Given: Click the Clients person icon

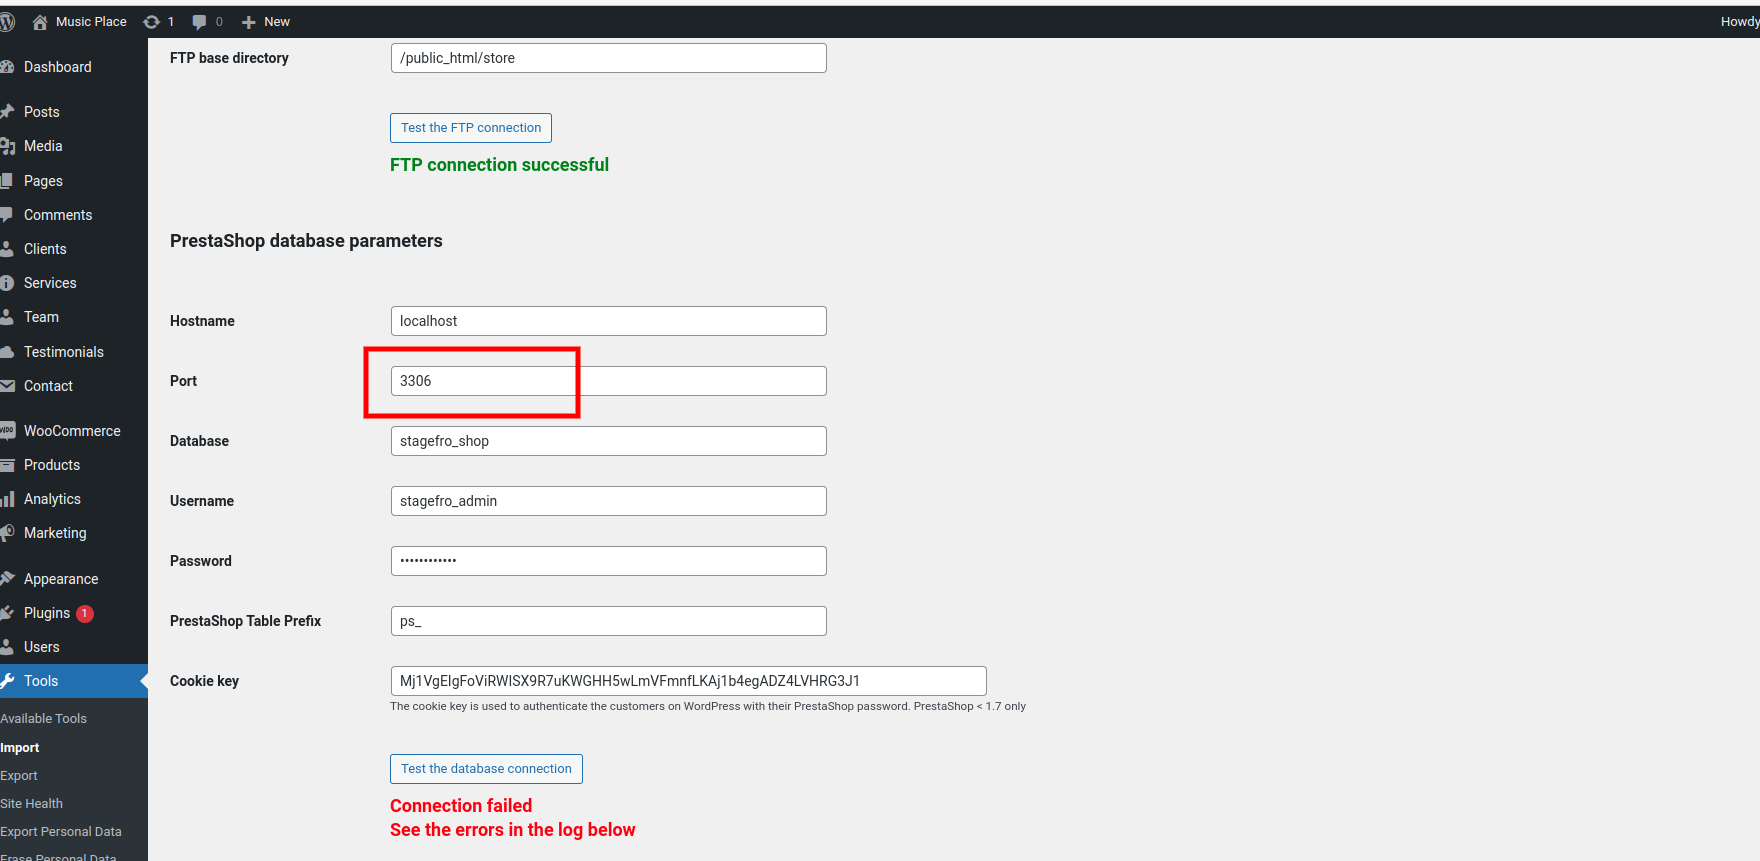Looking at the screenshot, I should (x=7, y=249).
